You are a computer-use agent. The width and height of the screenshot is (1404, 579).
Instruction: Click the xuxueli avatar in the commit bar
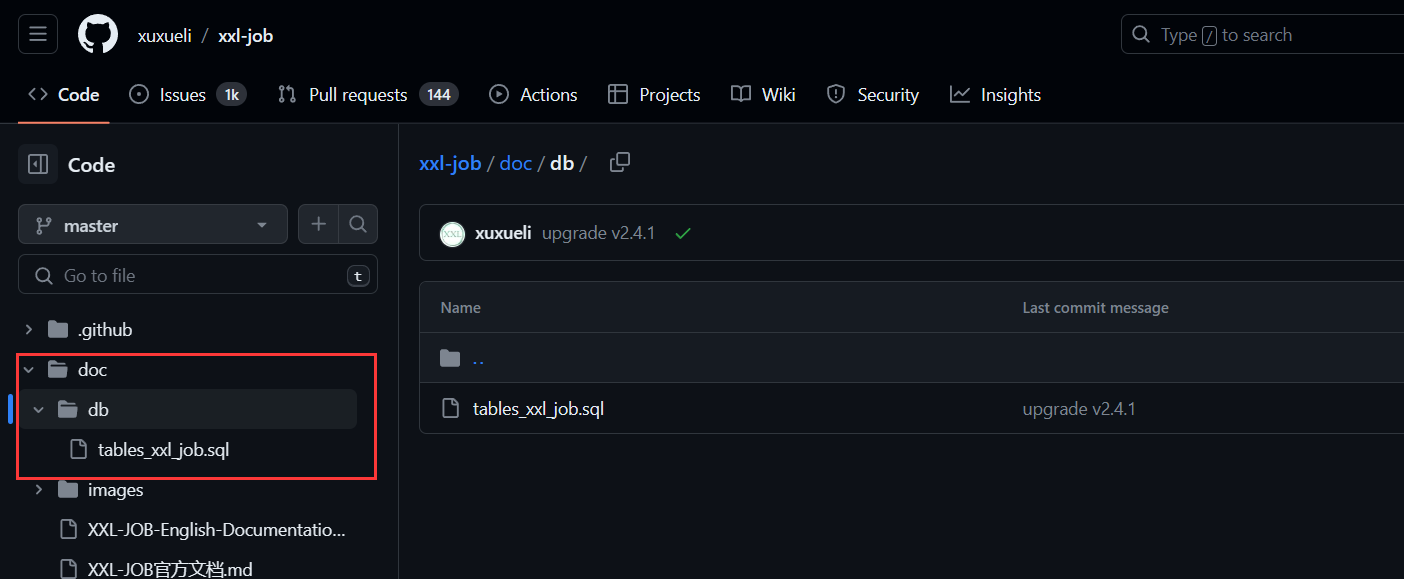(x=452, y=234)
